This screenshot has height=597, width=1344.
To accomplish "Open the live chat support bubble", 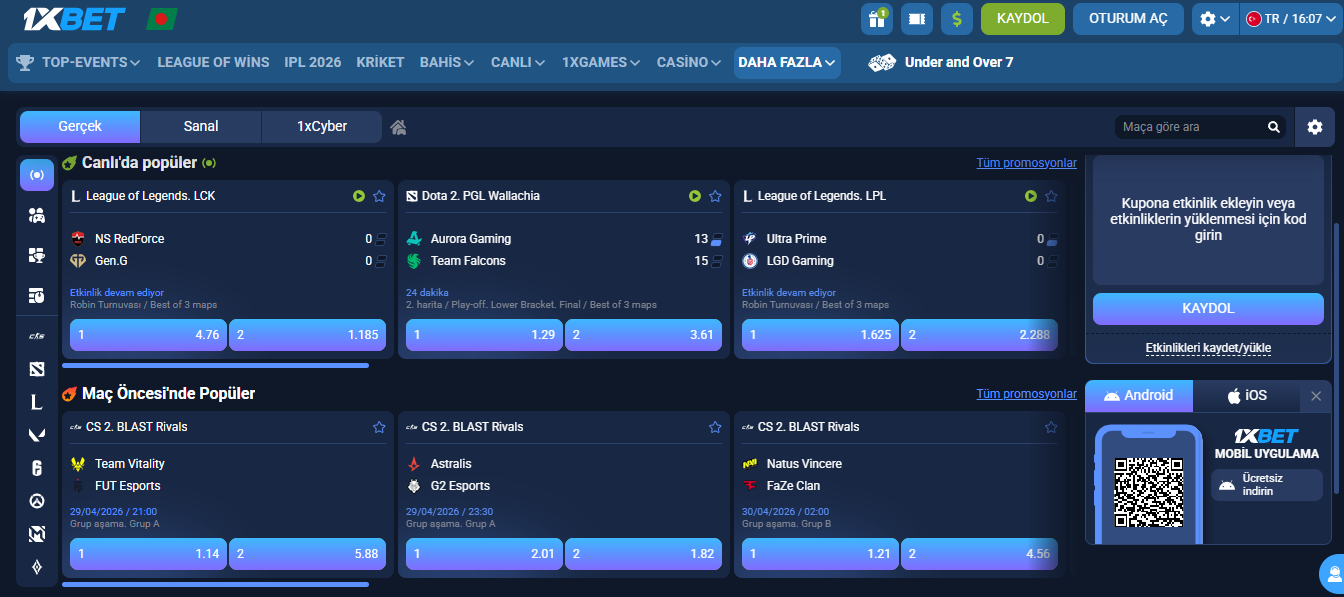I will tap(1333, 575).
